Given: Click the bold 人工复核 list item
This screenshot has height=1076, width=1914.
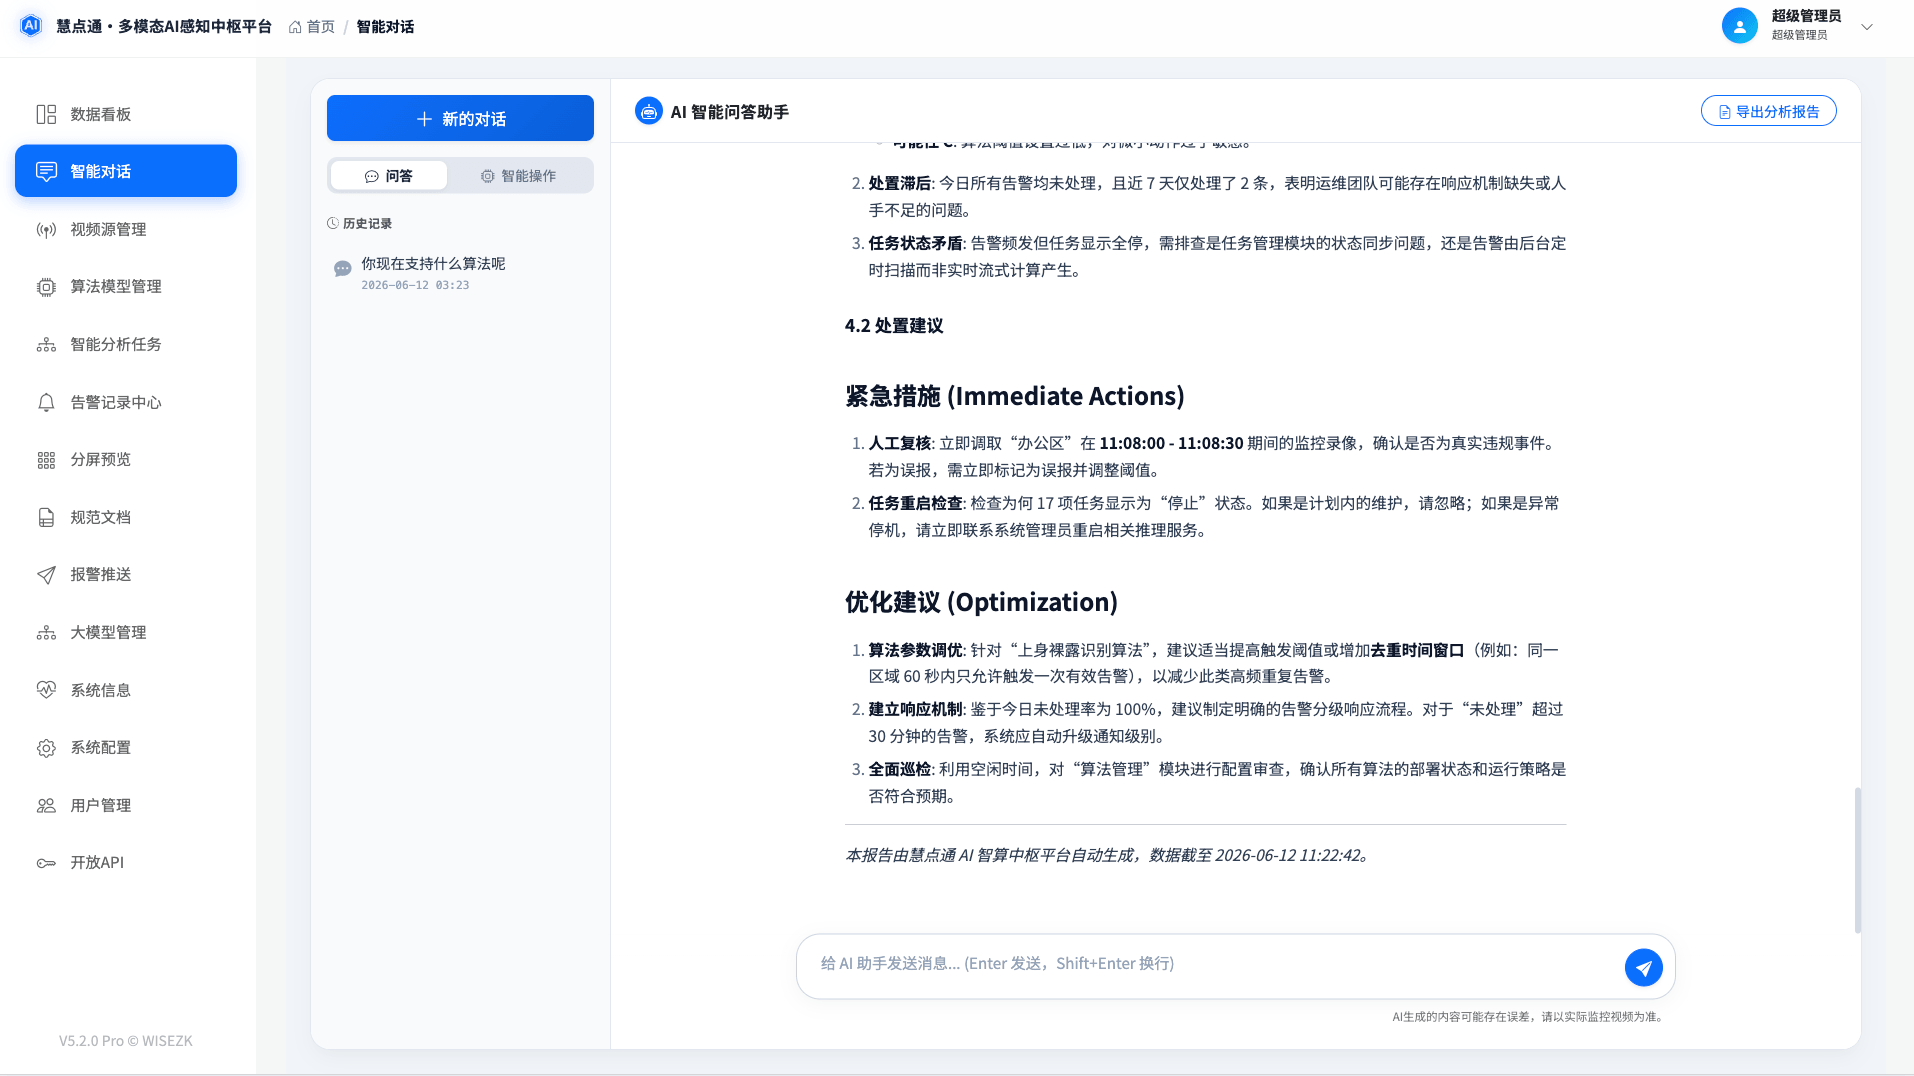Looking at the screenshot, I should click(x=899, y=443).
